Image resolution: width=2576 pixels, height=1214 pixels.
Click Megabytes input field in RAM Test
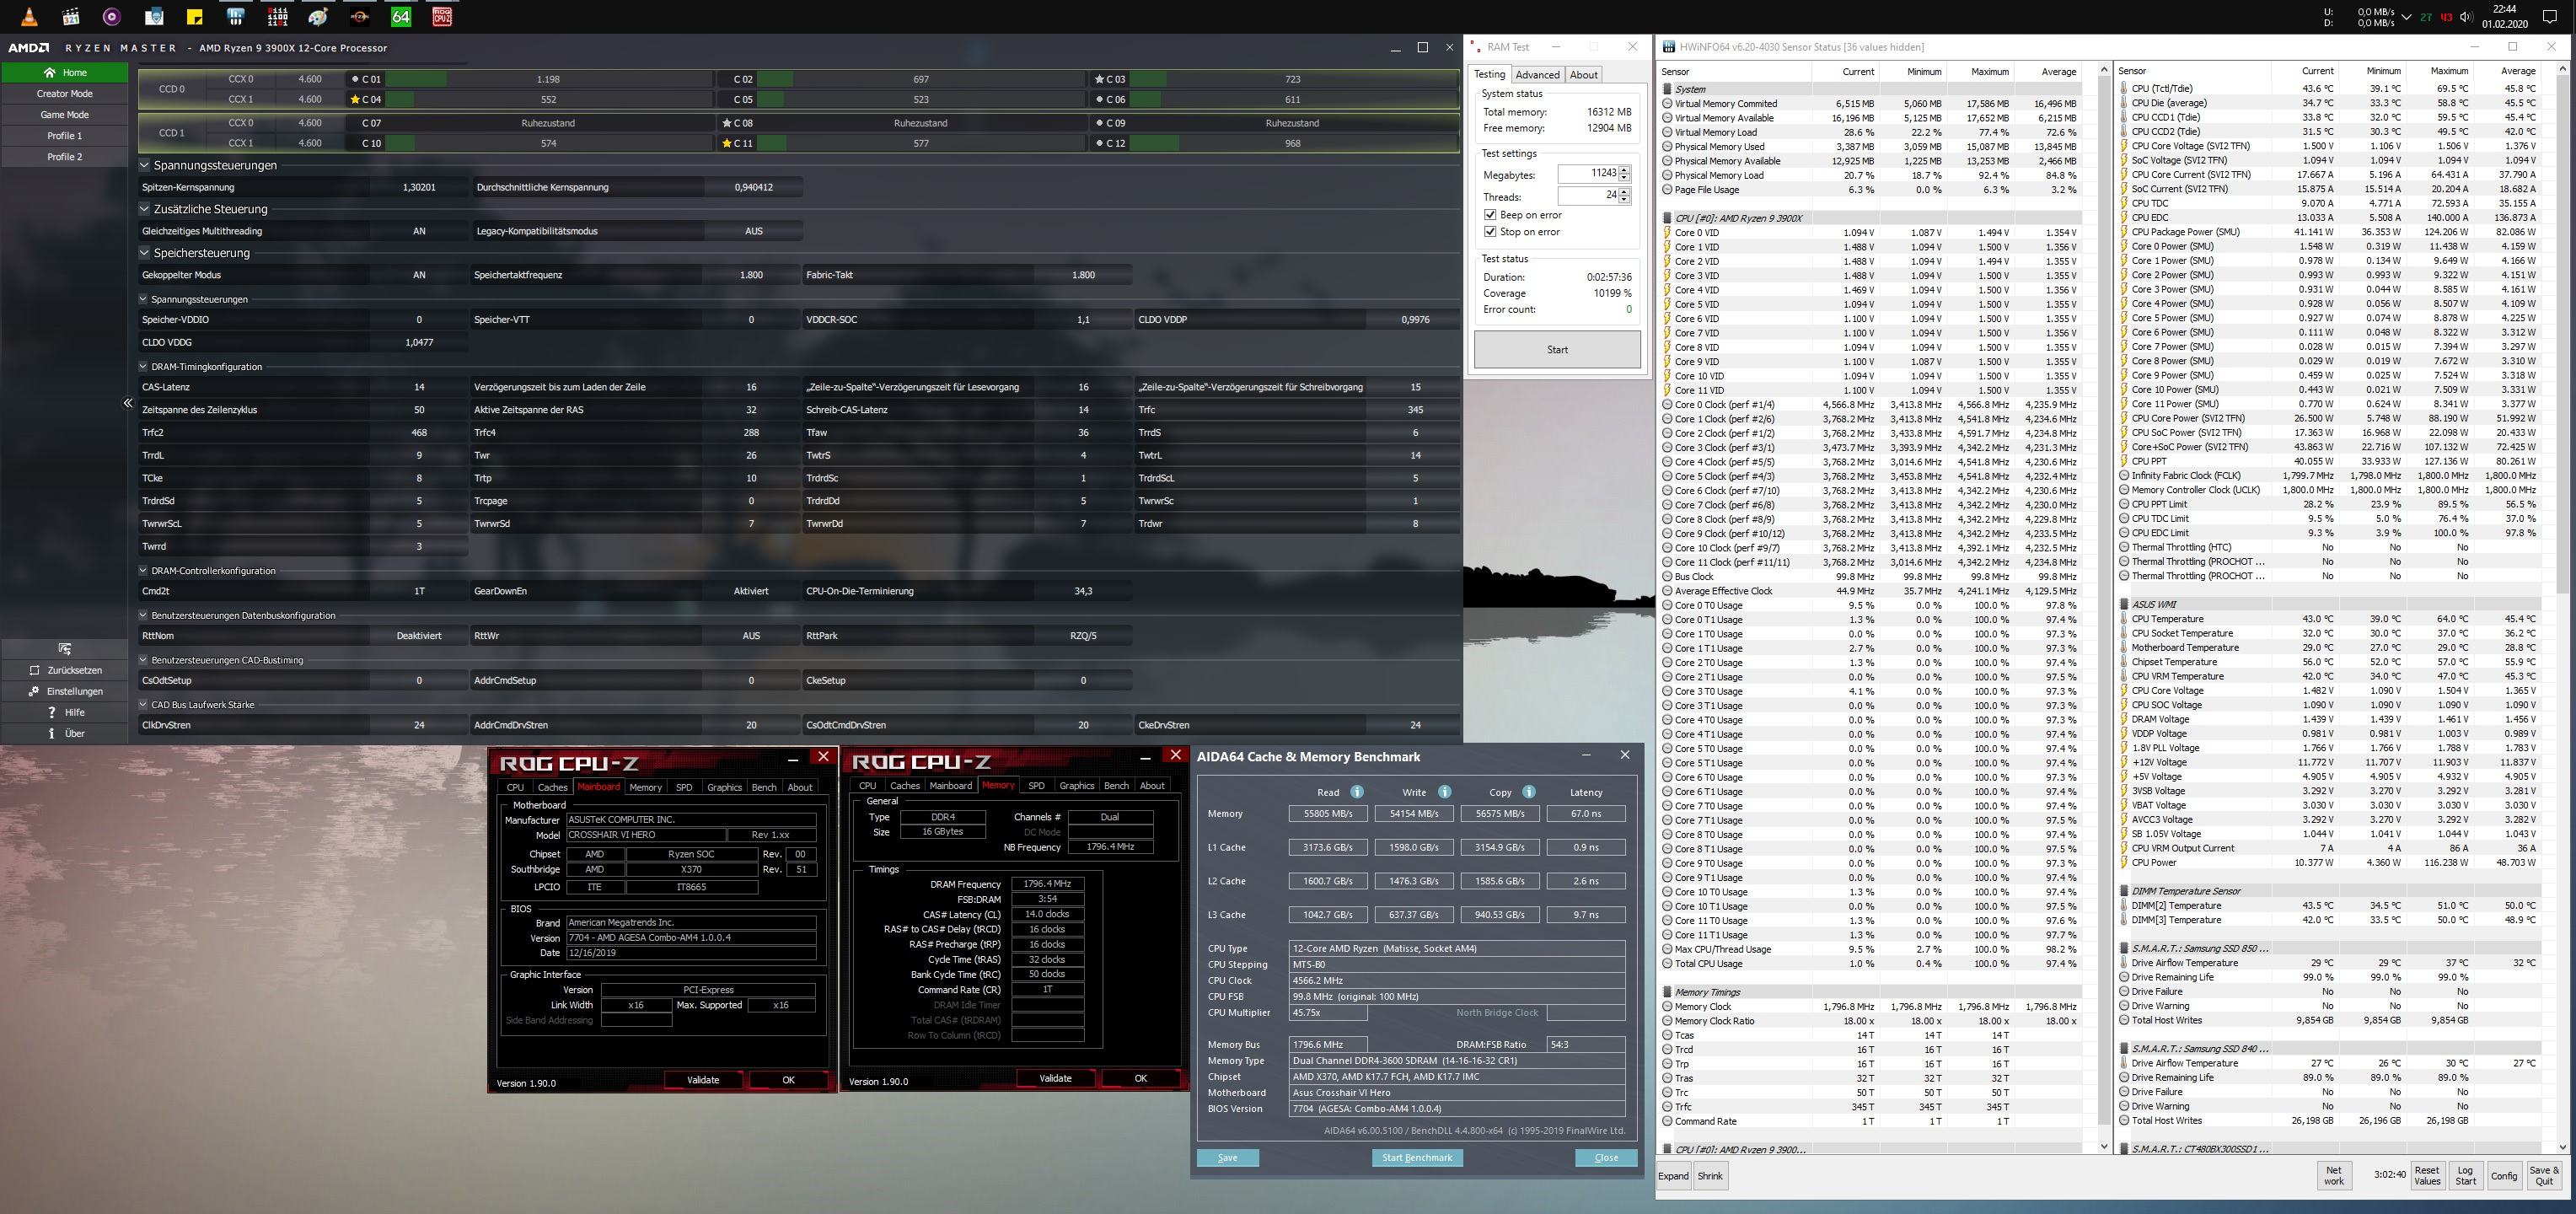pyautogui.click(x=1587, y=173)
